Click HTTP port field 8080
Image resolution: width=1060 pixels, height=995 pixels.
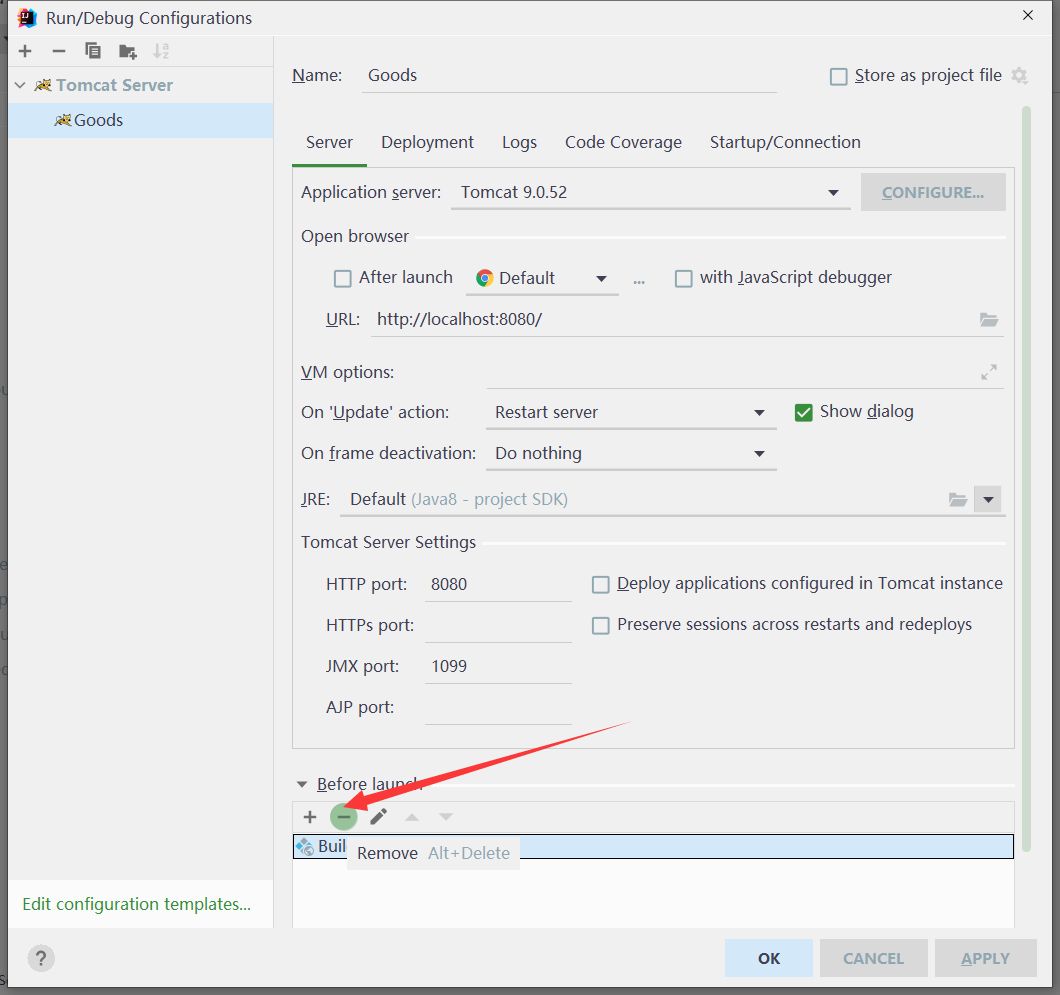point(498,585)
